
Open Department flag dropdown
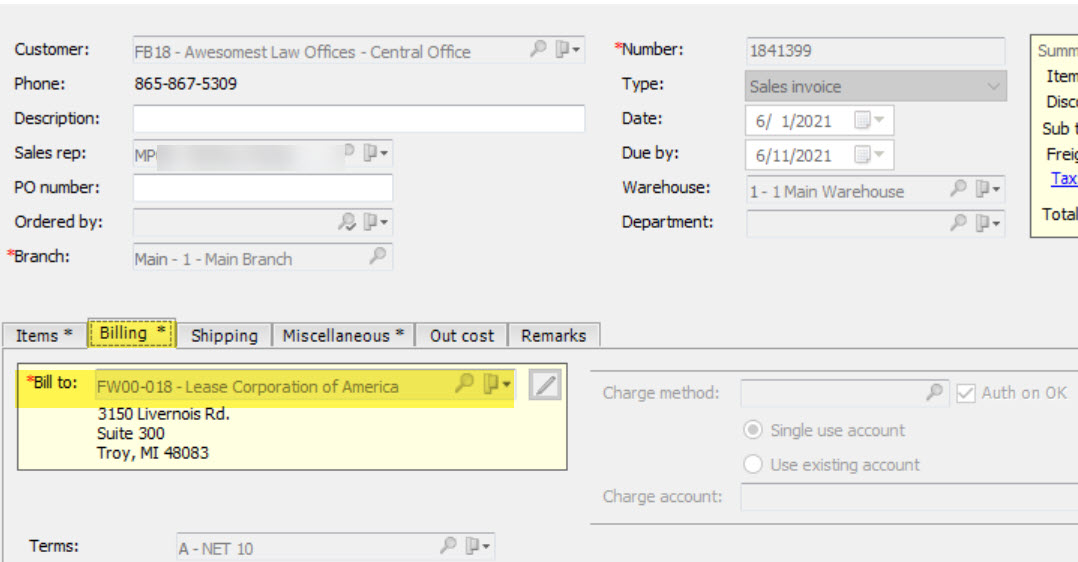(x=988, y=223)
